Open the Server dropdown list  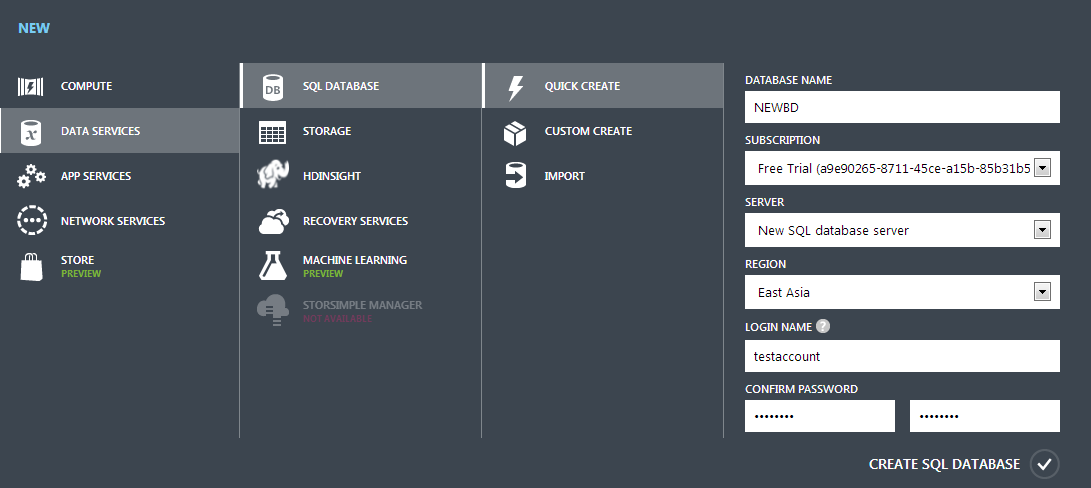[x=902, y=230]
